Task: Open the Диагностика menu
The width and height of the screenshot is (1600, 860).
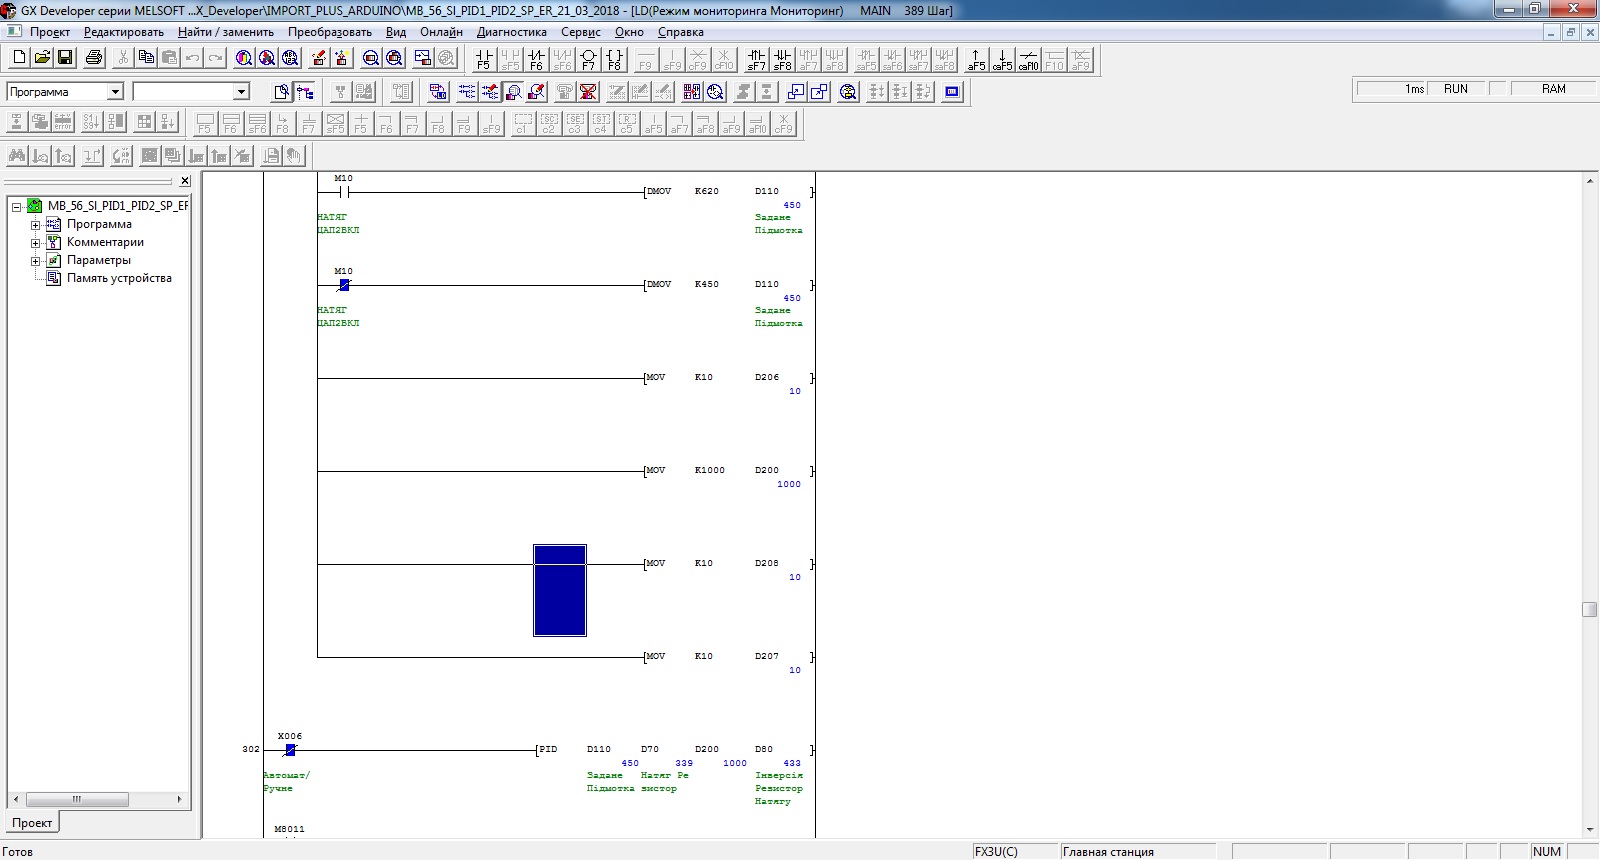Action: pos(512,32)
